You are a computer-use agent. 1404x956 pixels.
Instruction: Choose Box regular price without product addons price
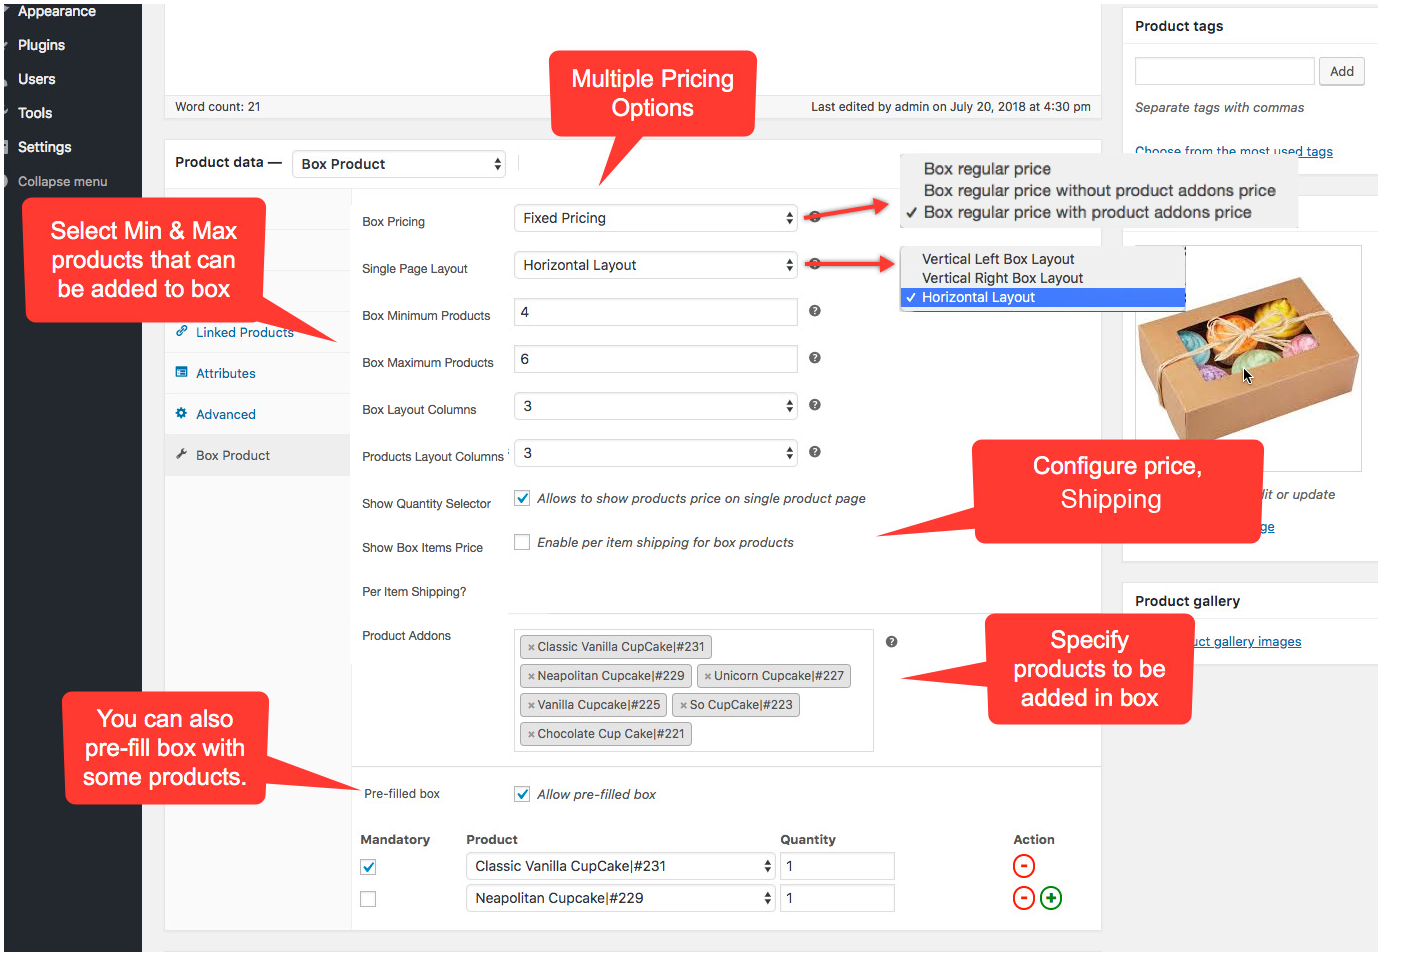[1099, 191]
